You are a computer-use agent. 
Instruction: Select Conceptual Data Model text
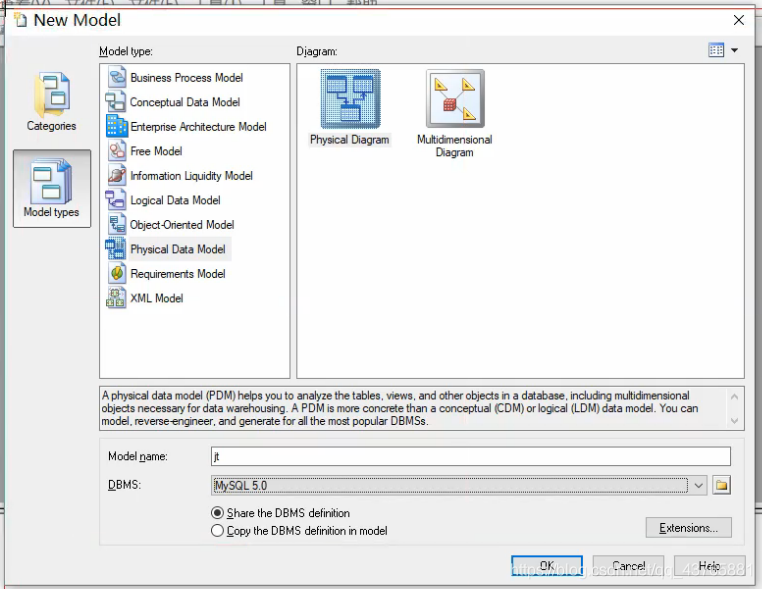pos(185,102)
